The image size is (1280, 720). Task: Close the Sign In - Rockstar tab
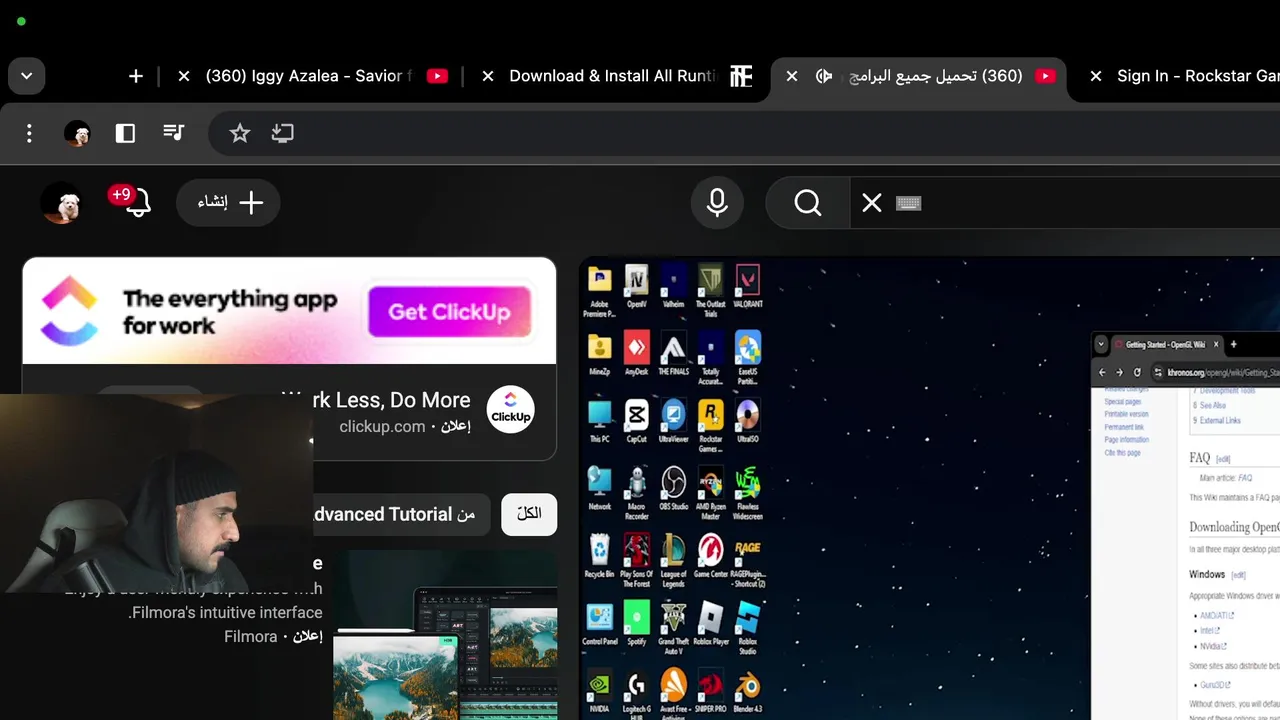[x=1096, y=76]
